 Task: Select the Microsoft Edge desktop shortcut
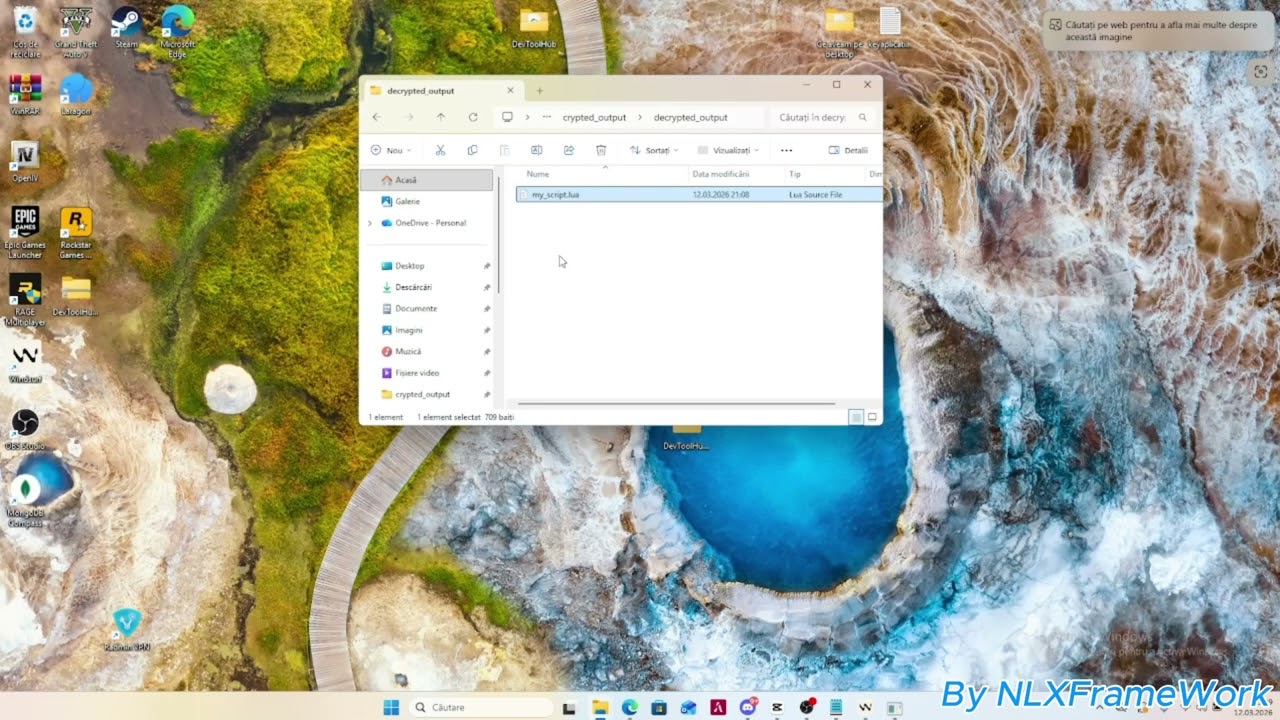[x=177, y=31]
